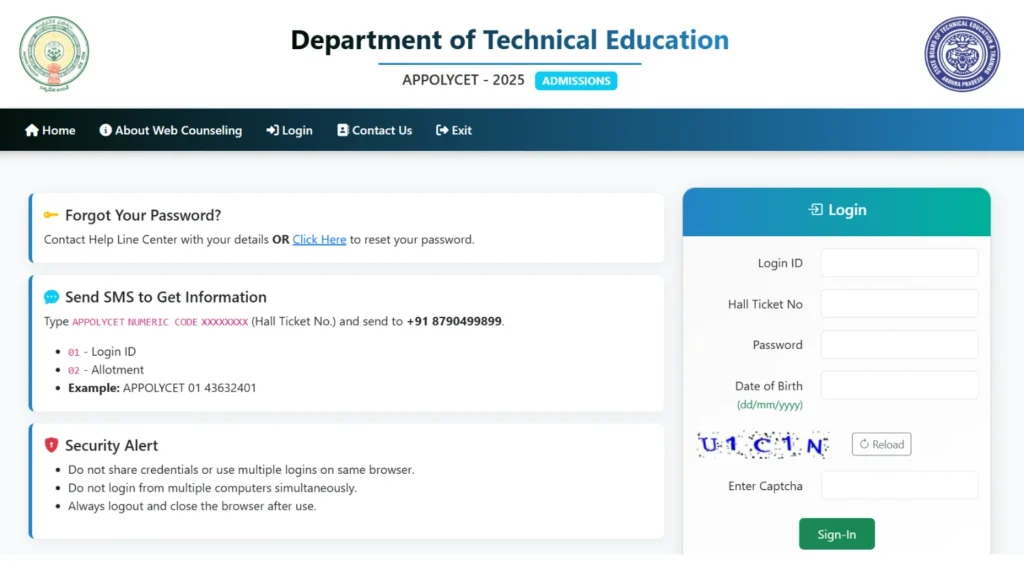Image resolution: width=1024 pixels, height=566 pixels.
Task: Click 'Do not share credentials' bullet text
Action: tap(241, 470)
